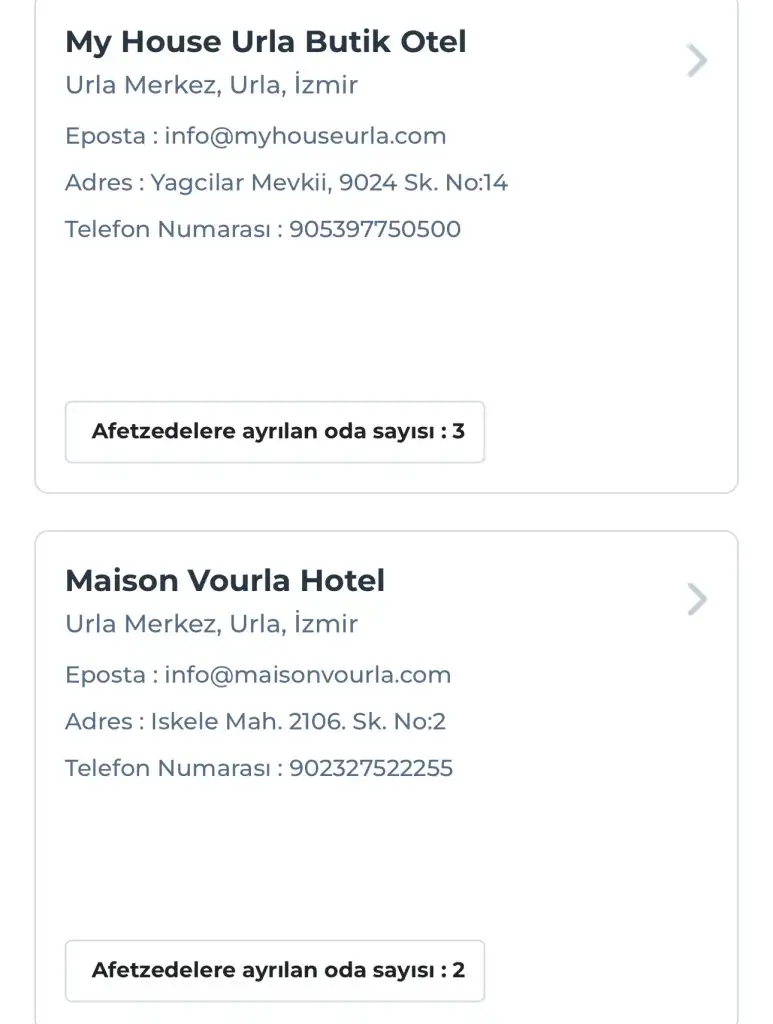Click Telefon Numarası label in Maison Vourla card
773x1024 pixels.
(x=167, y=768)
